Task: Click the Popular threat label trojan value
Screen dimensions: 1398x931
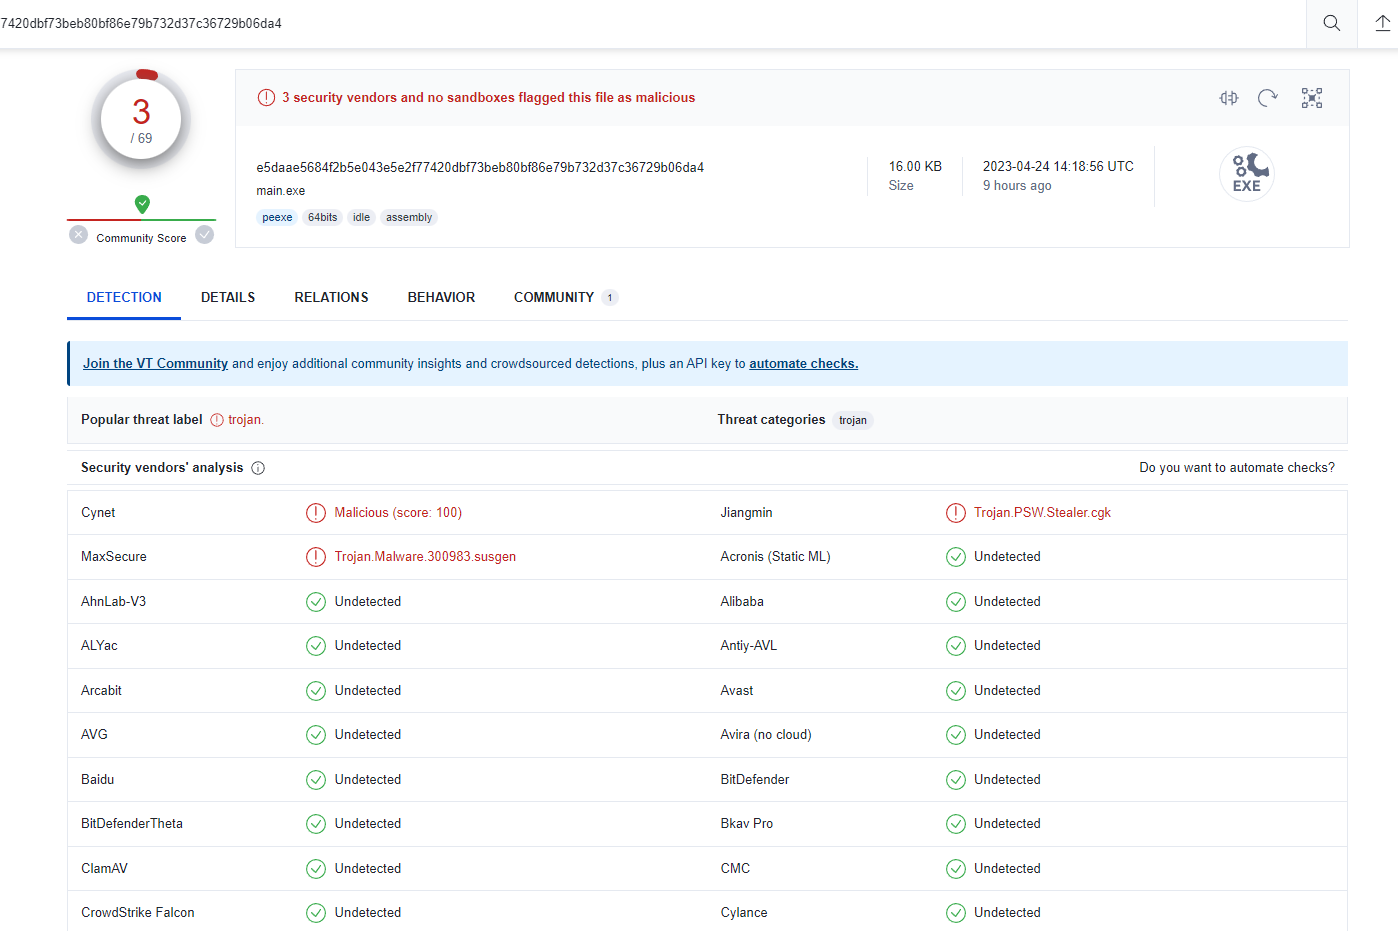Action: pos(245,420)
